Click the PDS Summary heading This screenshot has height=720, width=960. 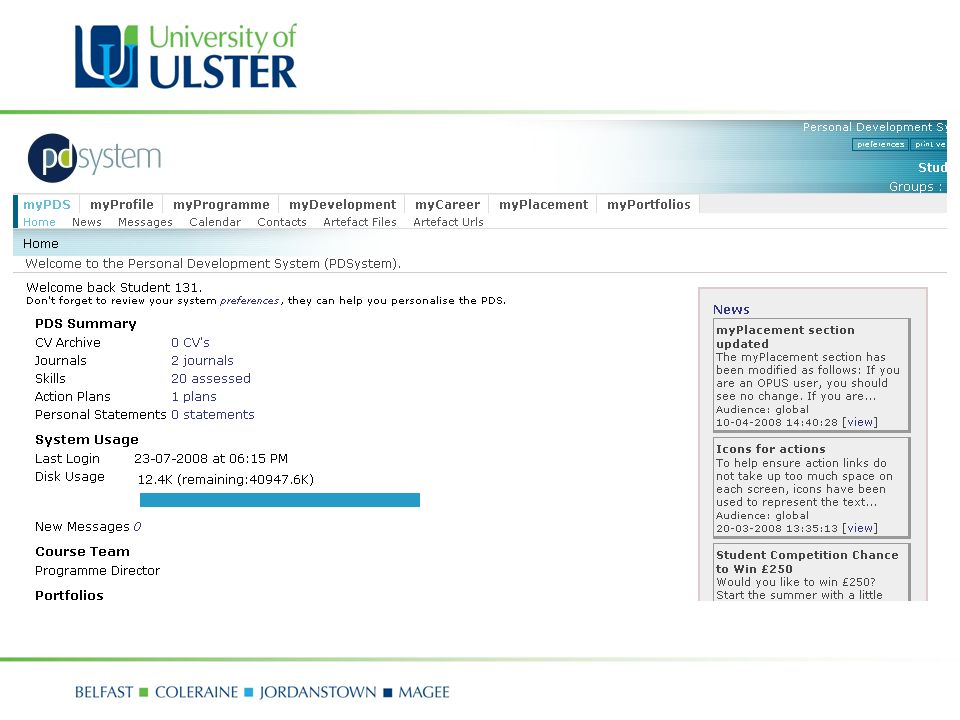point(86,324)
